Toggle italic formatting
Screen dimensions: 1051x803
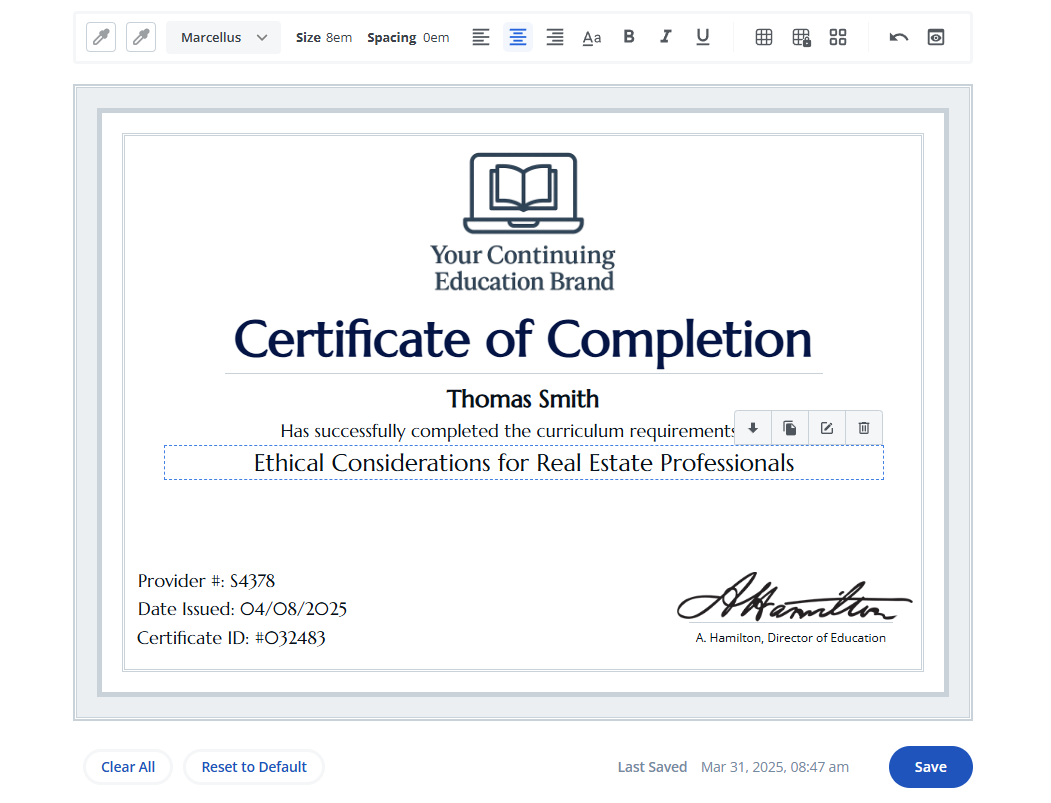tap(666, 38)
